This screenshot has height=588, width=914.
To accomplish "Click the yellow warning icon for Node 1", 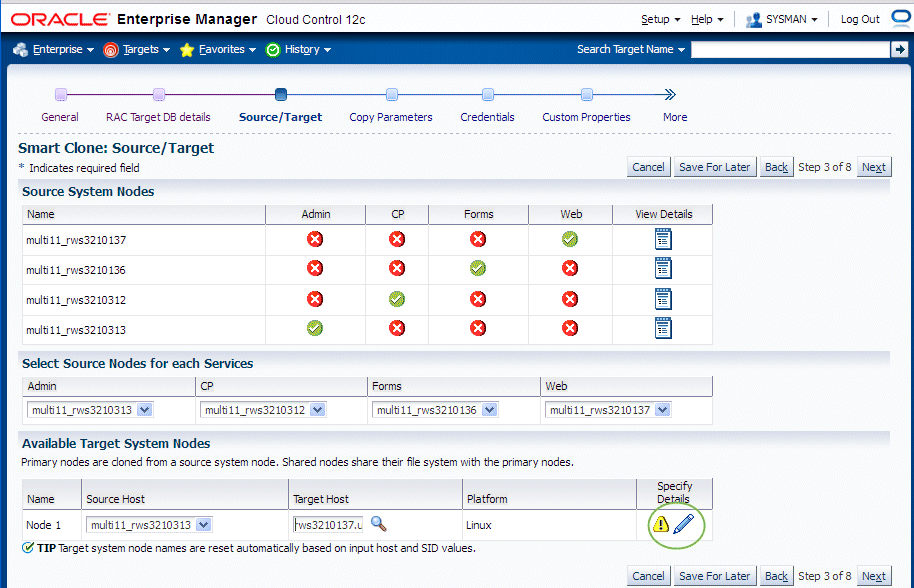I will [660, 524].
